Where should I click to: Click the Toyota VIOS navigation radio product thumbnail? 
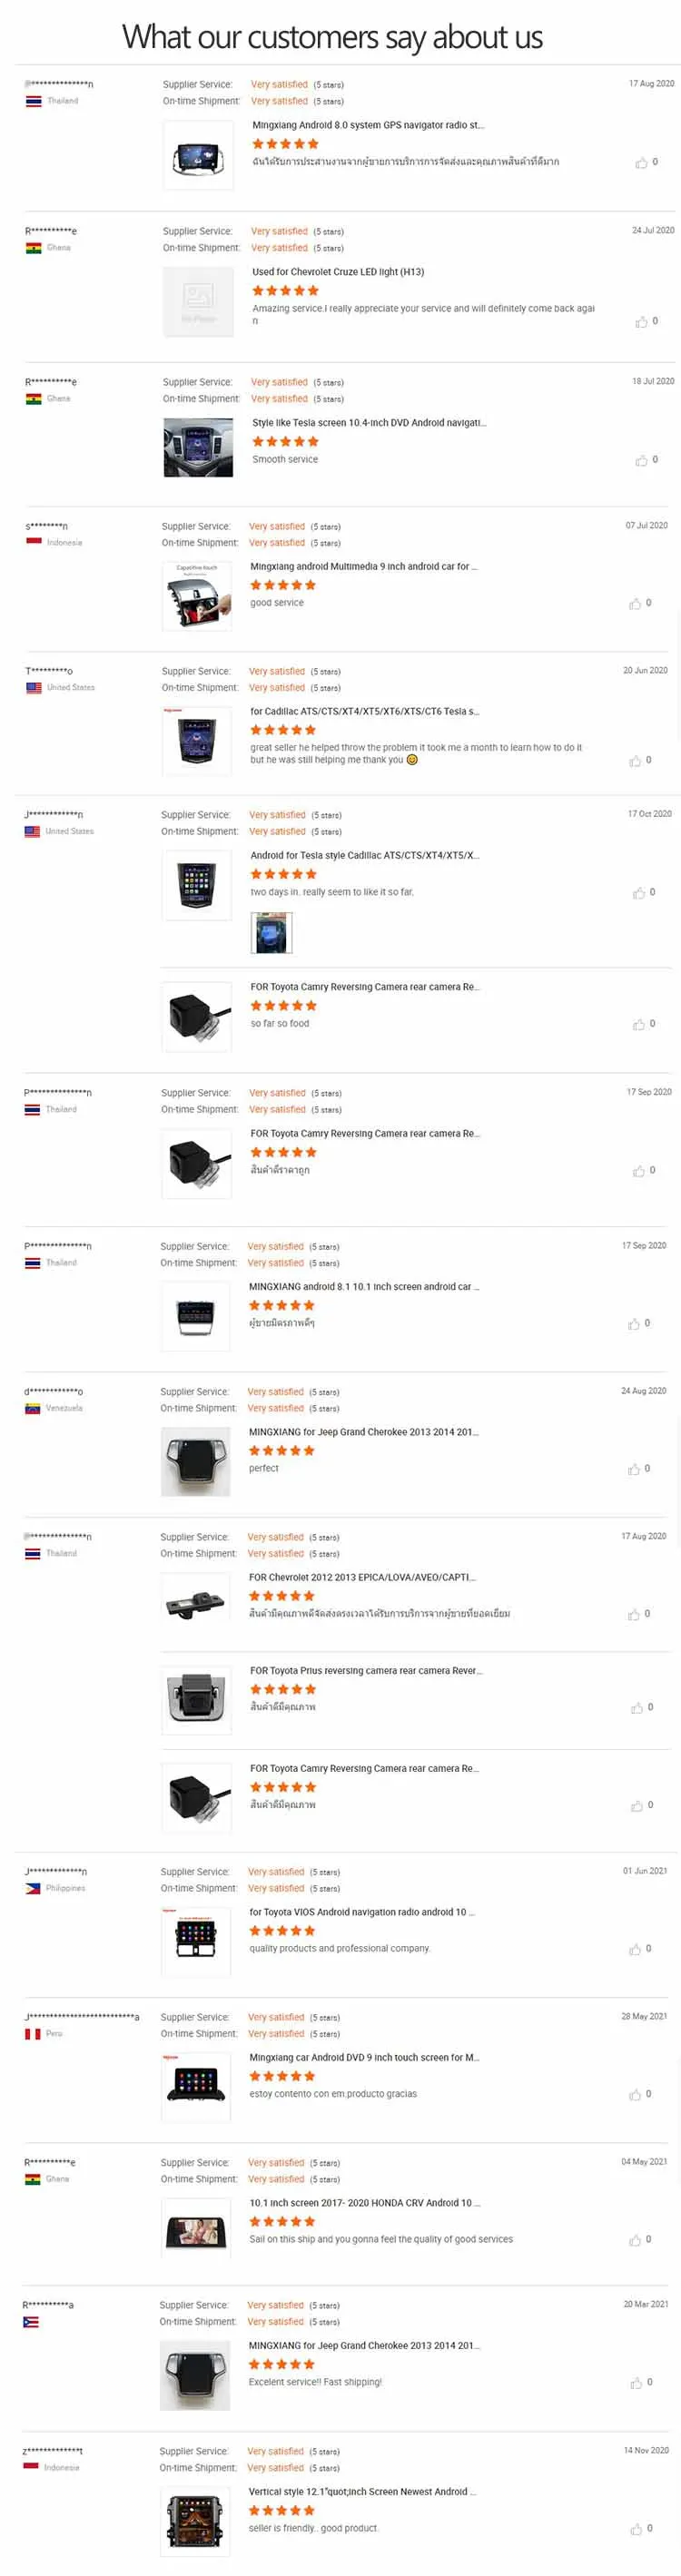[196, 1941]
